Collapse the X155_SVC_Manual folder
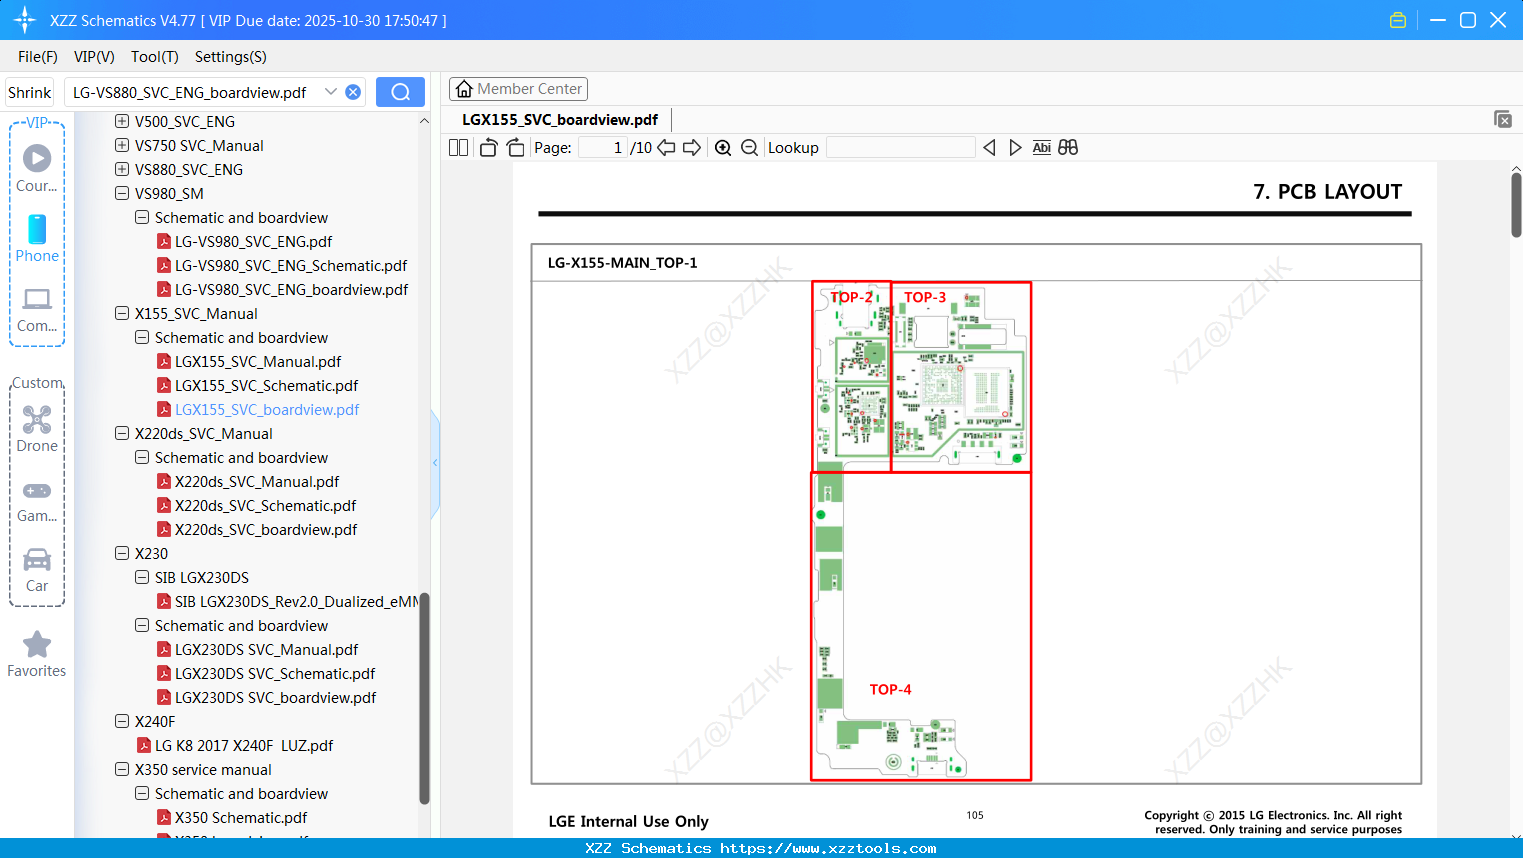Image resolution: width=1523 pixels, height=858 pixels. pos(122,313)
